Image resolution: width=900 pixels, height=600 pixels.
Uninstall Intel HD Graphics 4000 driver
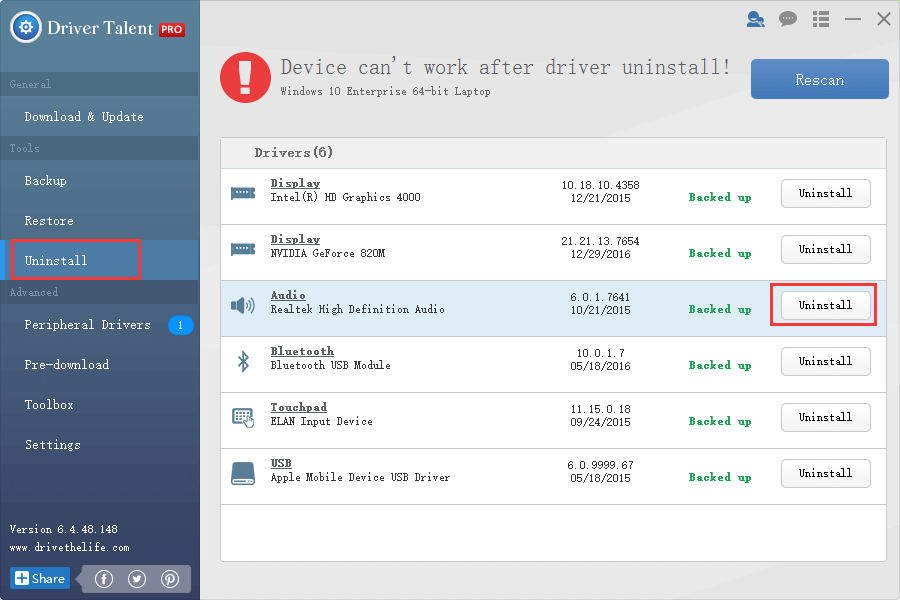click(x=825, y=193)
